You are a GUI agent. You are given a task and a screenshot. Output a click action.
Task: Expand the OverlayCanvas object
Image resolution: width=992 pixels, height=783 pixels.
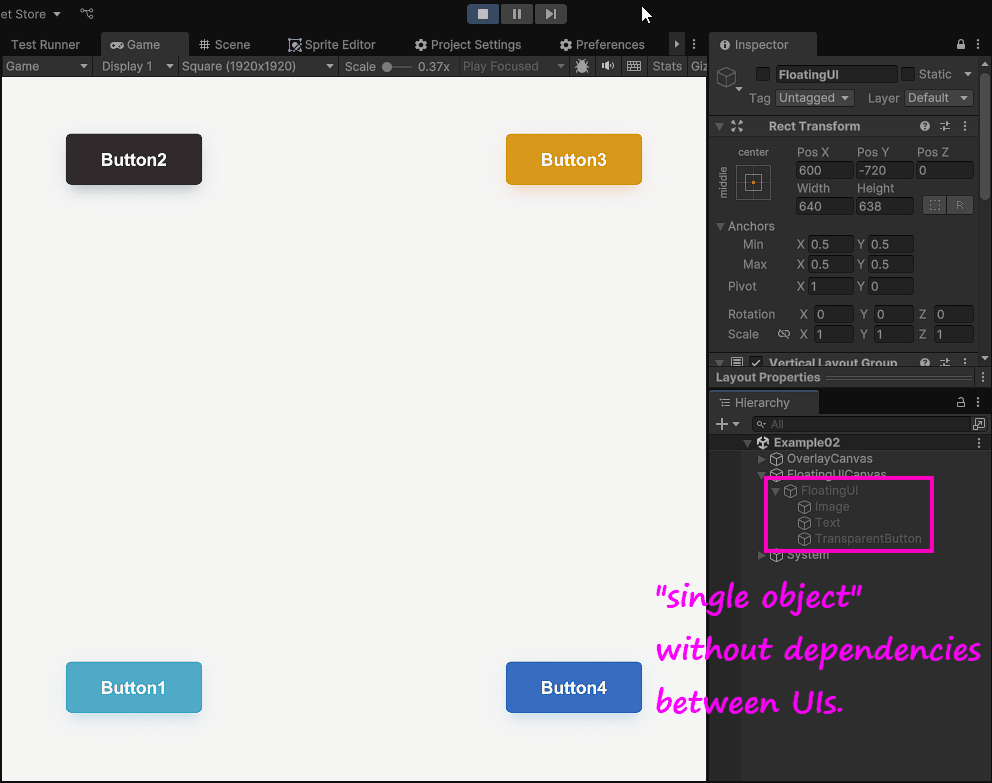[762, 459]
